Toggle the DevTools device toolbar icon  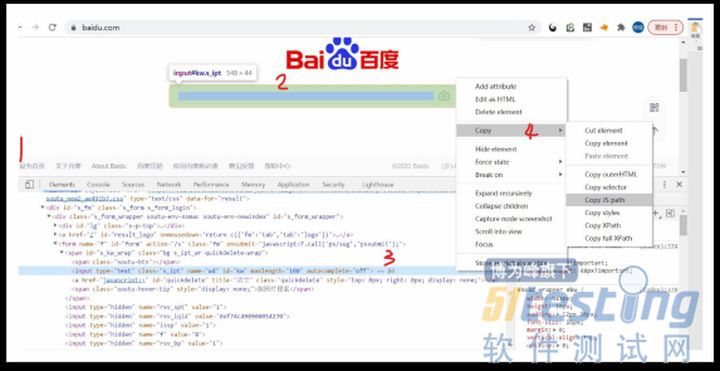(29, 185)
